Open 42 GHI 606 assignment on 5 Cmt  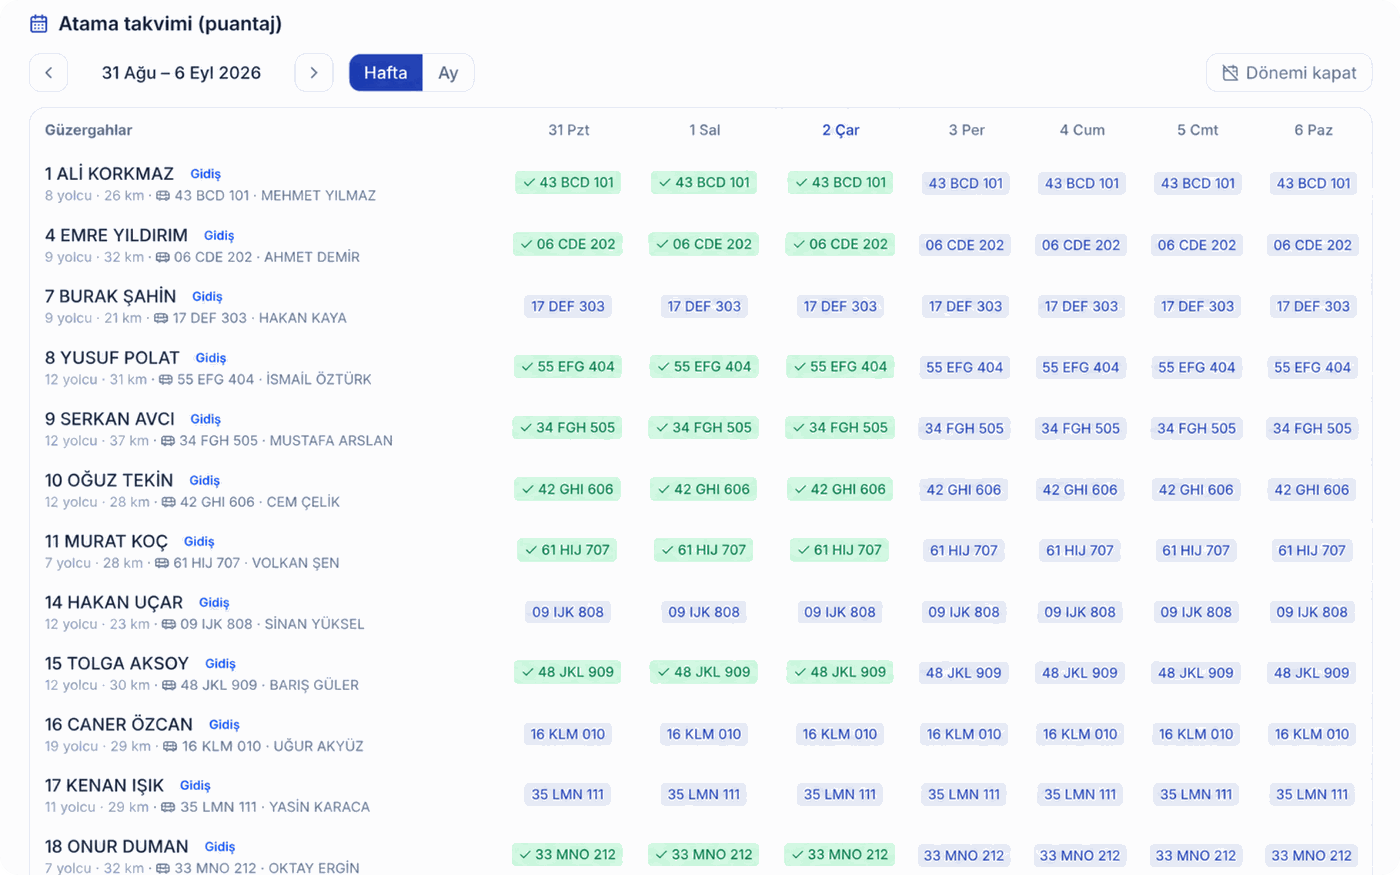click(x=1197, y=490)
